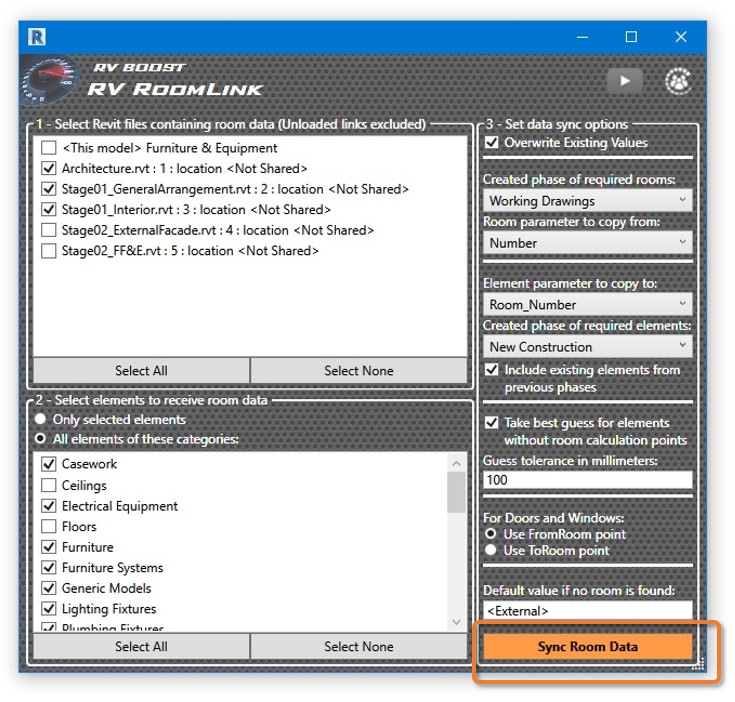Check This model Furniture & Equipment checkbox
The image size is (735, 702).
tap(49, 148)
